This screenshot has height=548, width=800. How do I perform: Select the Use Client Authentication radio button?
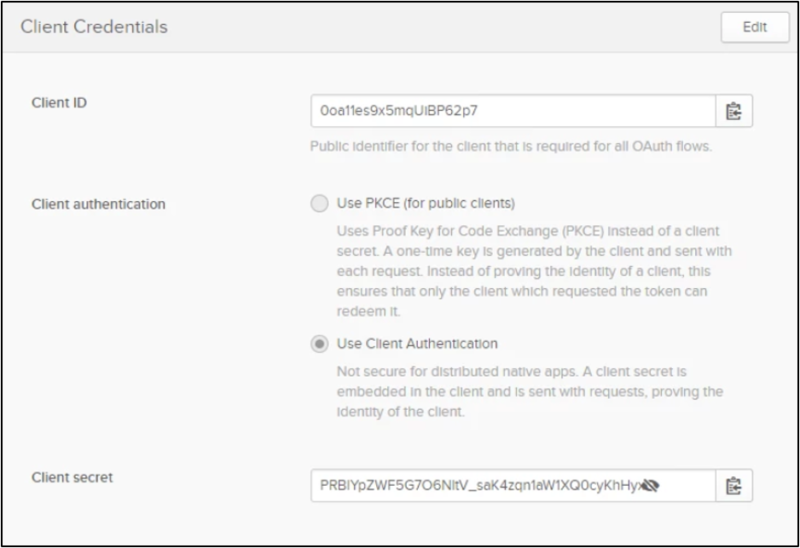click(319, 344)
